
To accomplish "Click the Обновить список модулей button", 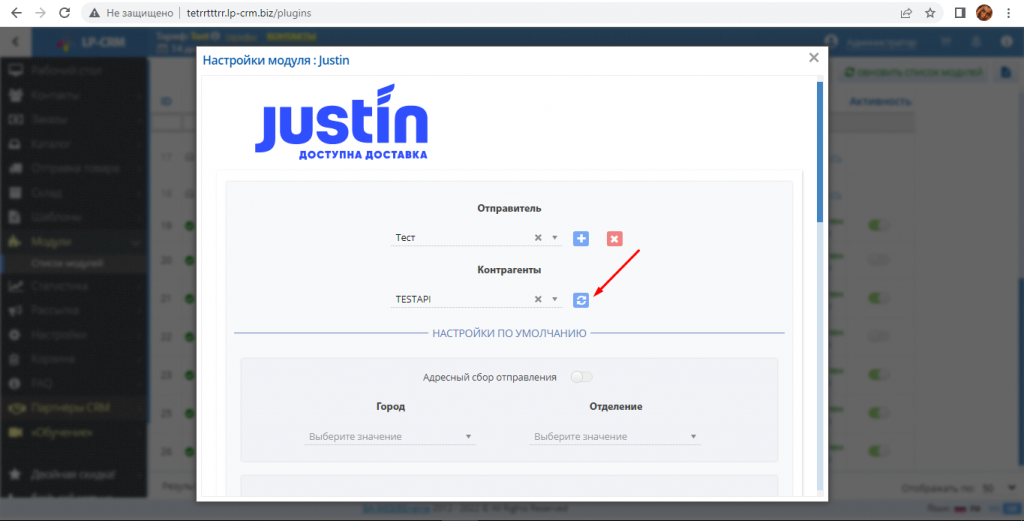I will pos(914,72).
